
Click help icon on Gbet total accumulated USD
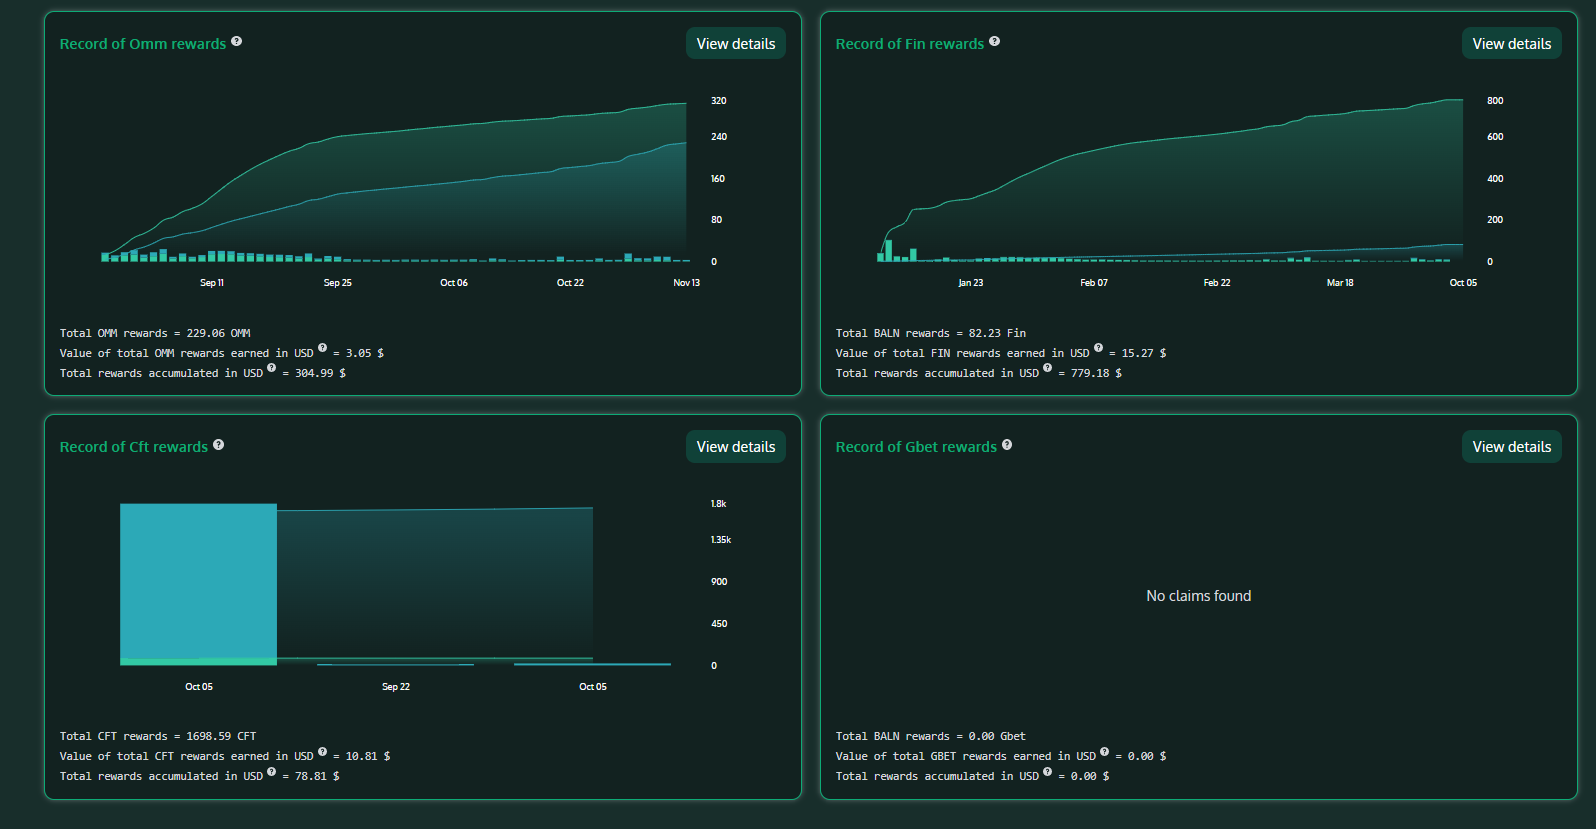tap(1048, 771)
